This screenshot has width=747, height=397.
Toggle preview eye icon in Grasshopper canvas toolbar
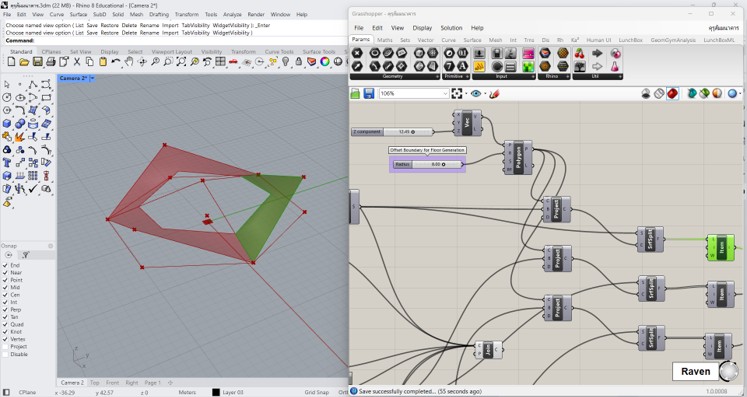475,93
